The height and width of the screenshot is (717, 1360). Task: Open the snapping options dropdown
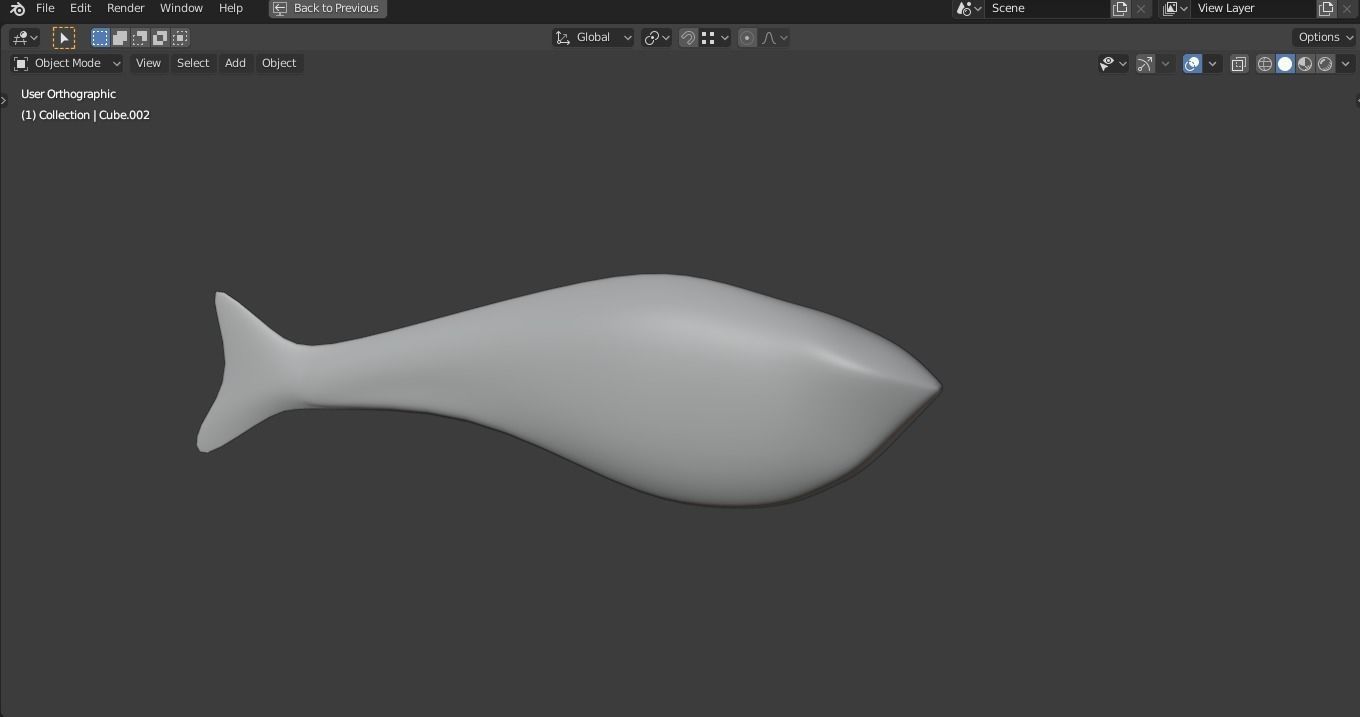coord(715,38)
